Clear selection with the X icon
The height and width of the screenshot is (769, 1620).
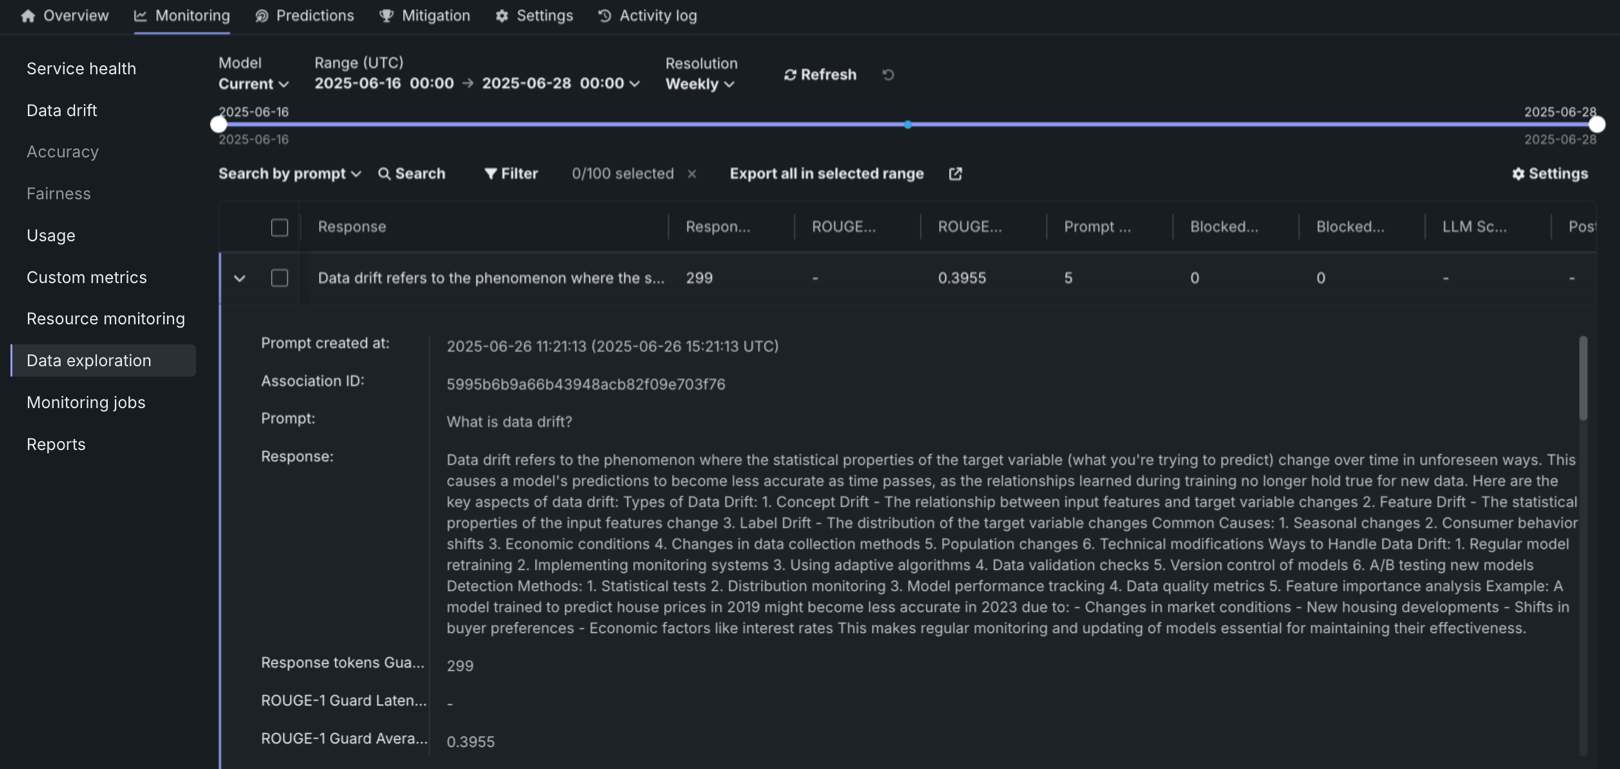coord(692,174)
